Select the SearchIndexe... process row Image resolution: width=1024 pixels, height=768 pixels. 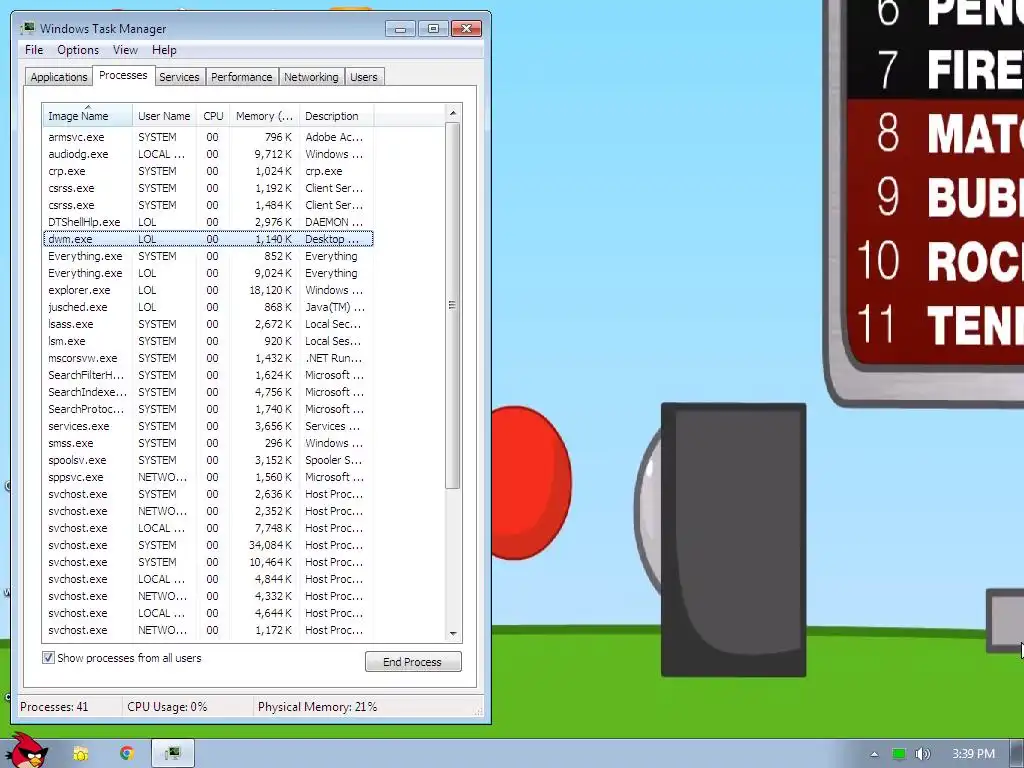(208, 392)
